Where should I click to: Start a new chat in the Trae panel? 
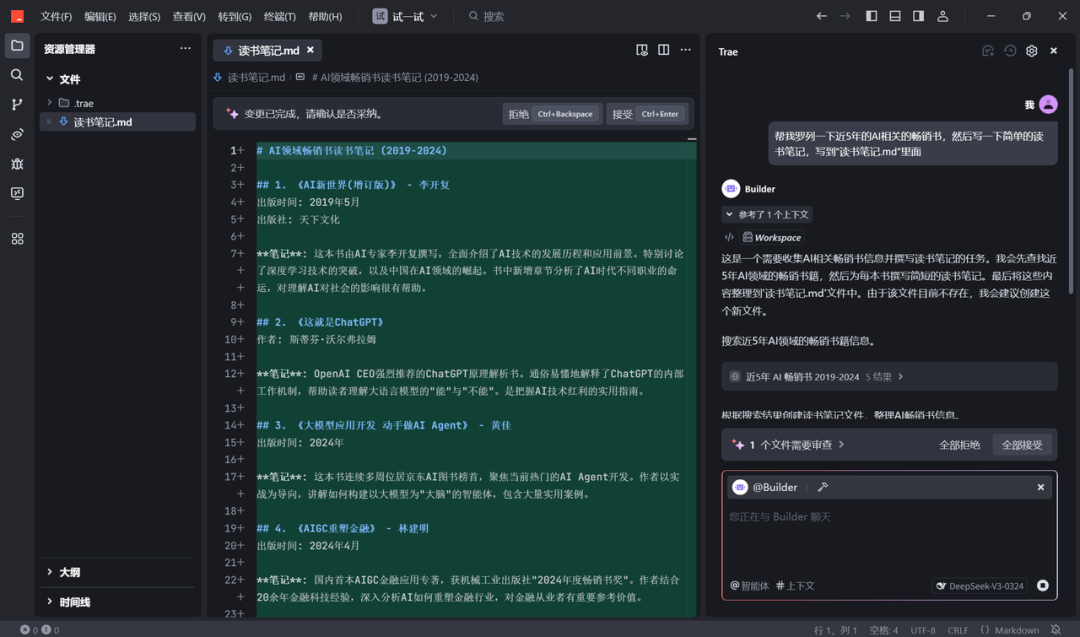coord(988,51)
